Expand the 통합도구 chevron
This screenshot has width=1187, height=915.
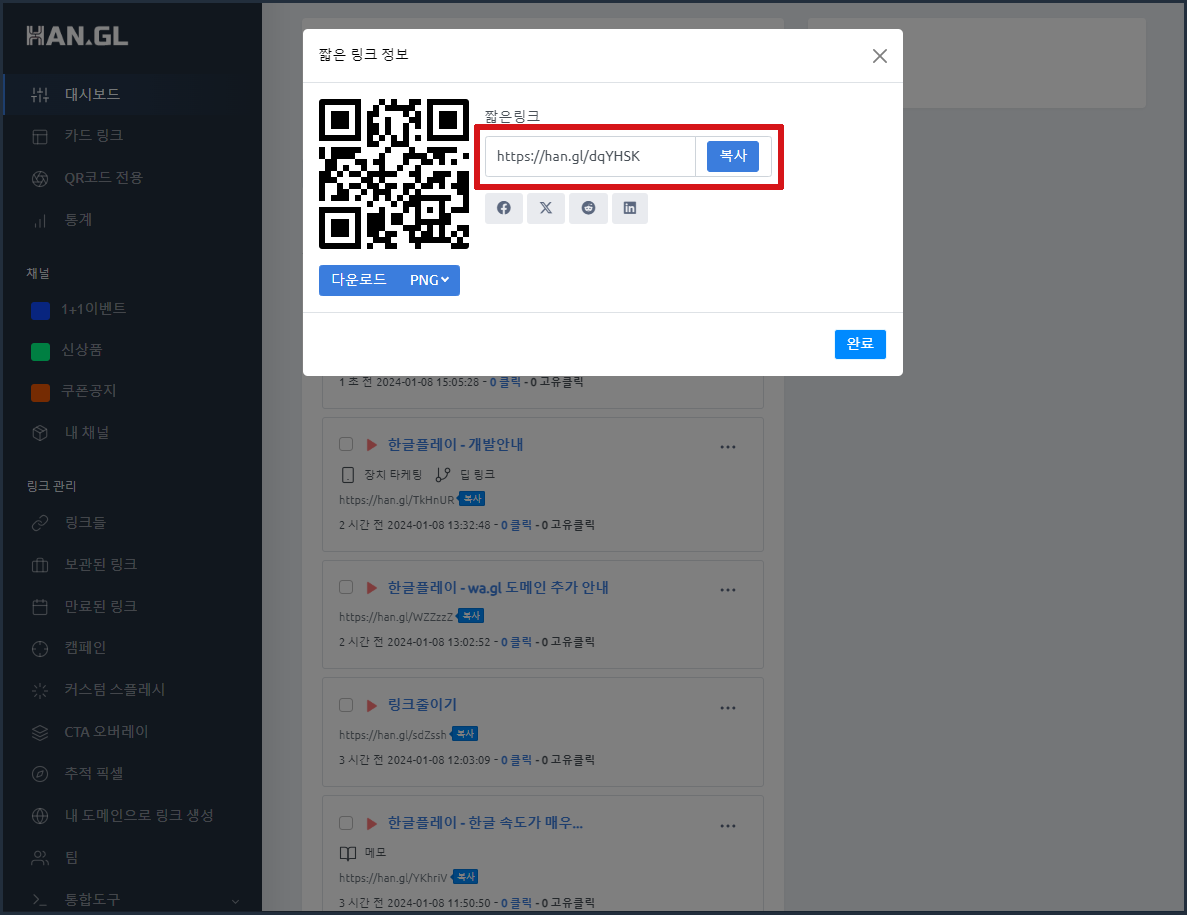click(235, 901)
